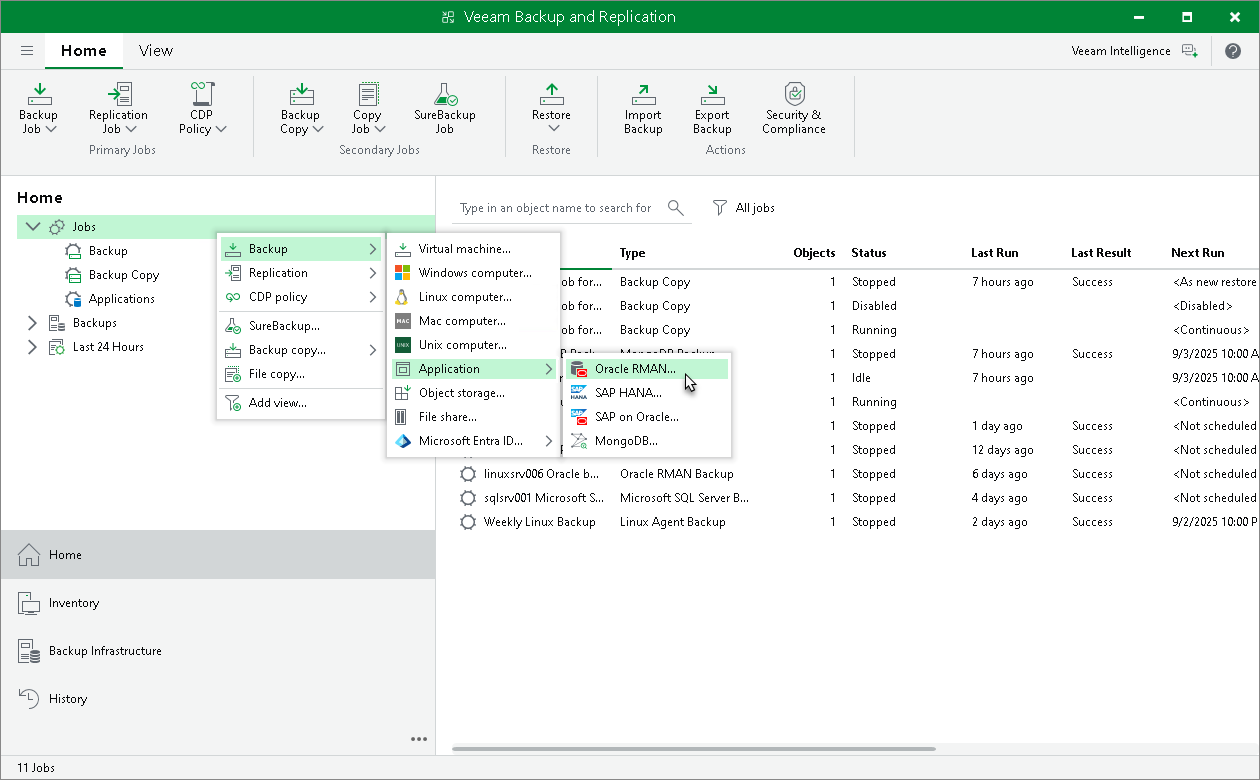Open the Home navigation pane
This screenshot has height=780, width=1260.
218,554
